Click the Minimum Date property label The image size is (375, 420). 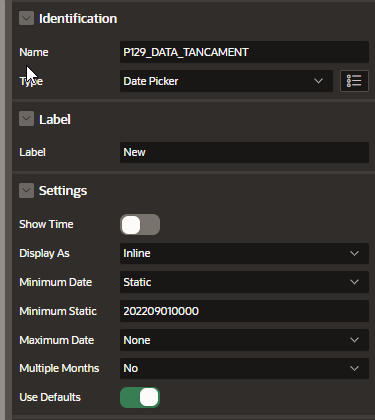56,282
